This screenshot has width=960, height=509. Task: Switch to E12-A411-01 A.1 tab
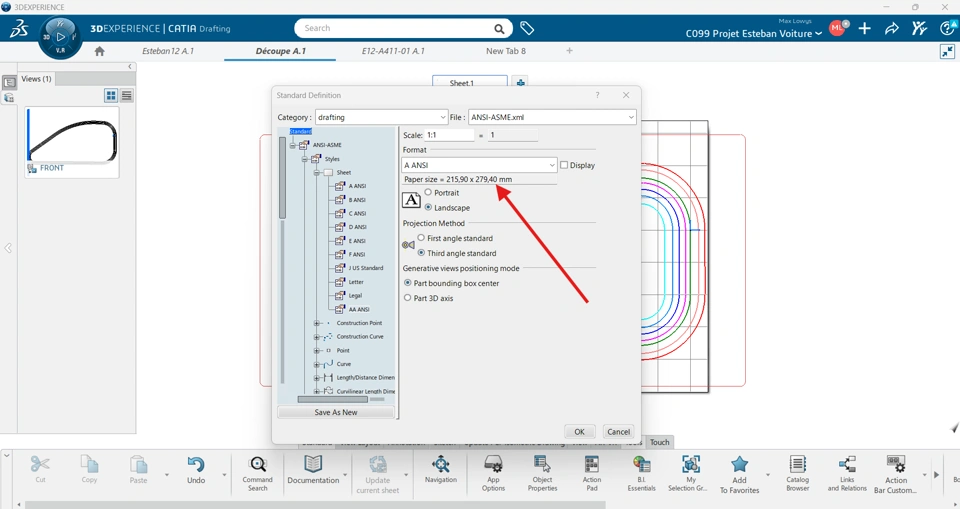click(x=393, y=51)
